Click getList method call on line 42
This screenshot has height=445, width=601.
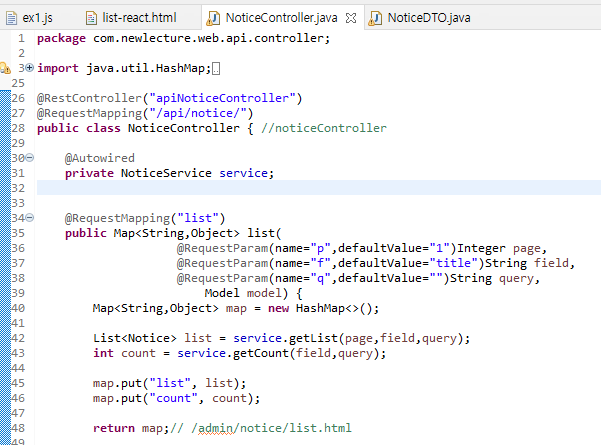pos(313,338)
